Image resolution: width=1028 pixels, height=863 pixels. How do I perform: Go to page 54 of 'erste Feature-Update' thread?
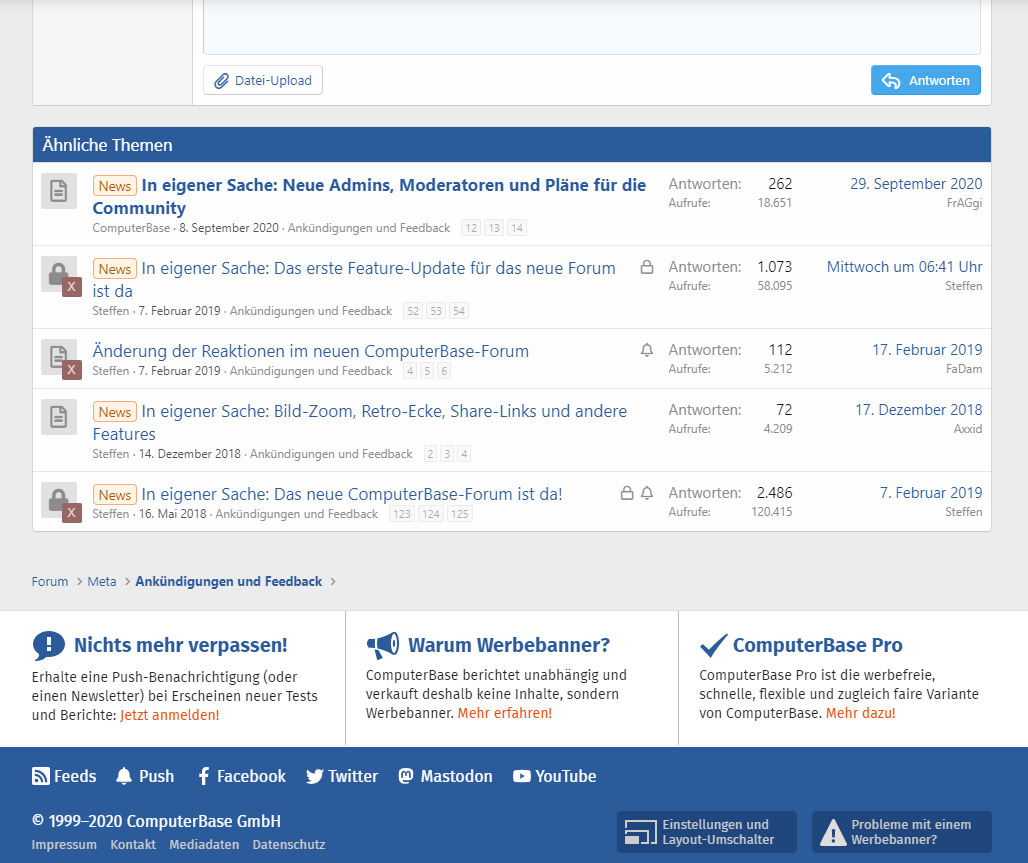pos(459,311)
